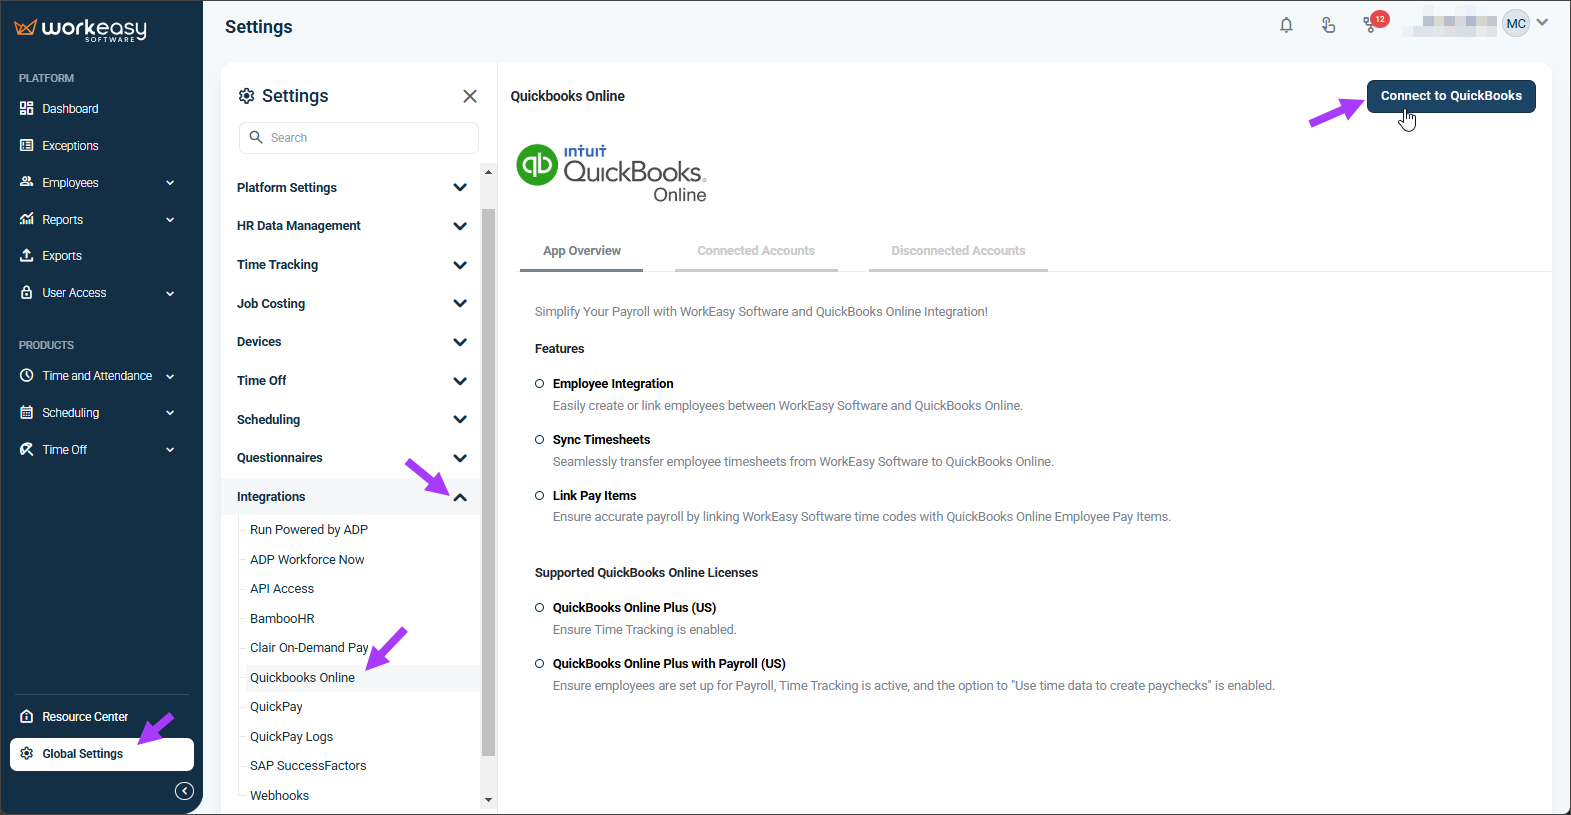Click 'Sync Timesheets' feature text

coord(601,440)
